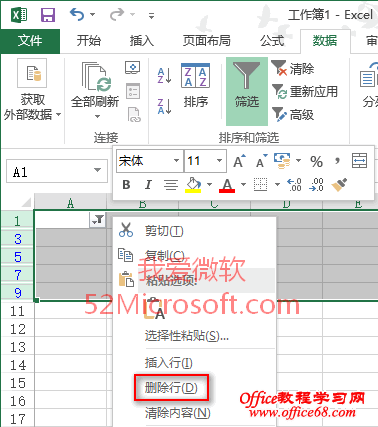
Task: Apply red font color
Action: (227, 185)
